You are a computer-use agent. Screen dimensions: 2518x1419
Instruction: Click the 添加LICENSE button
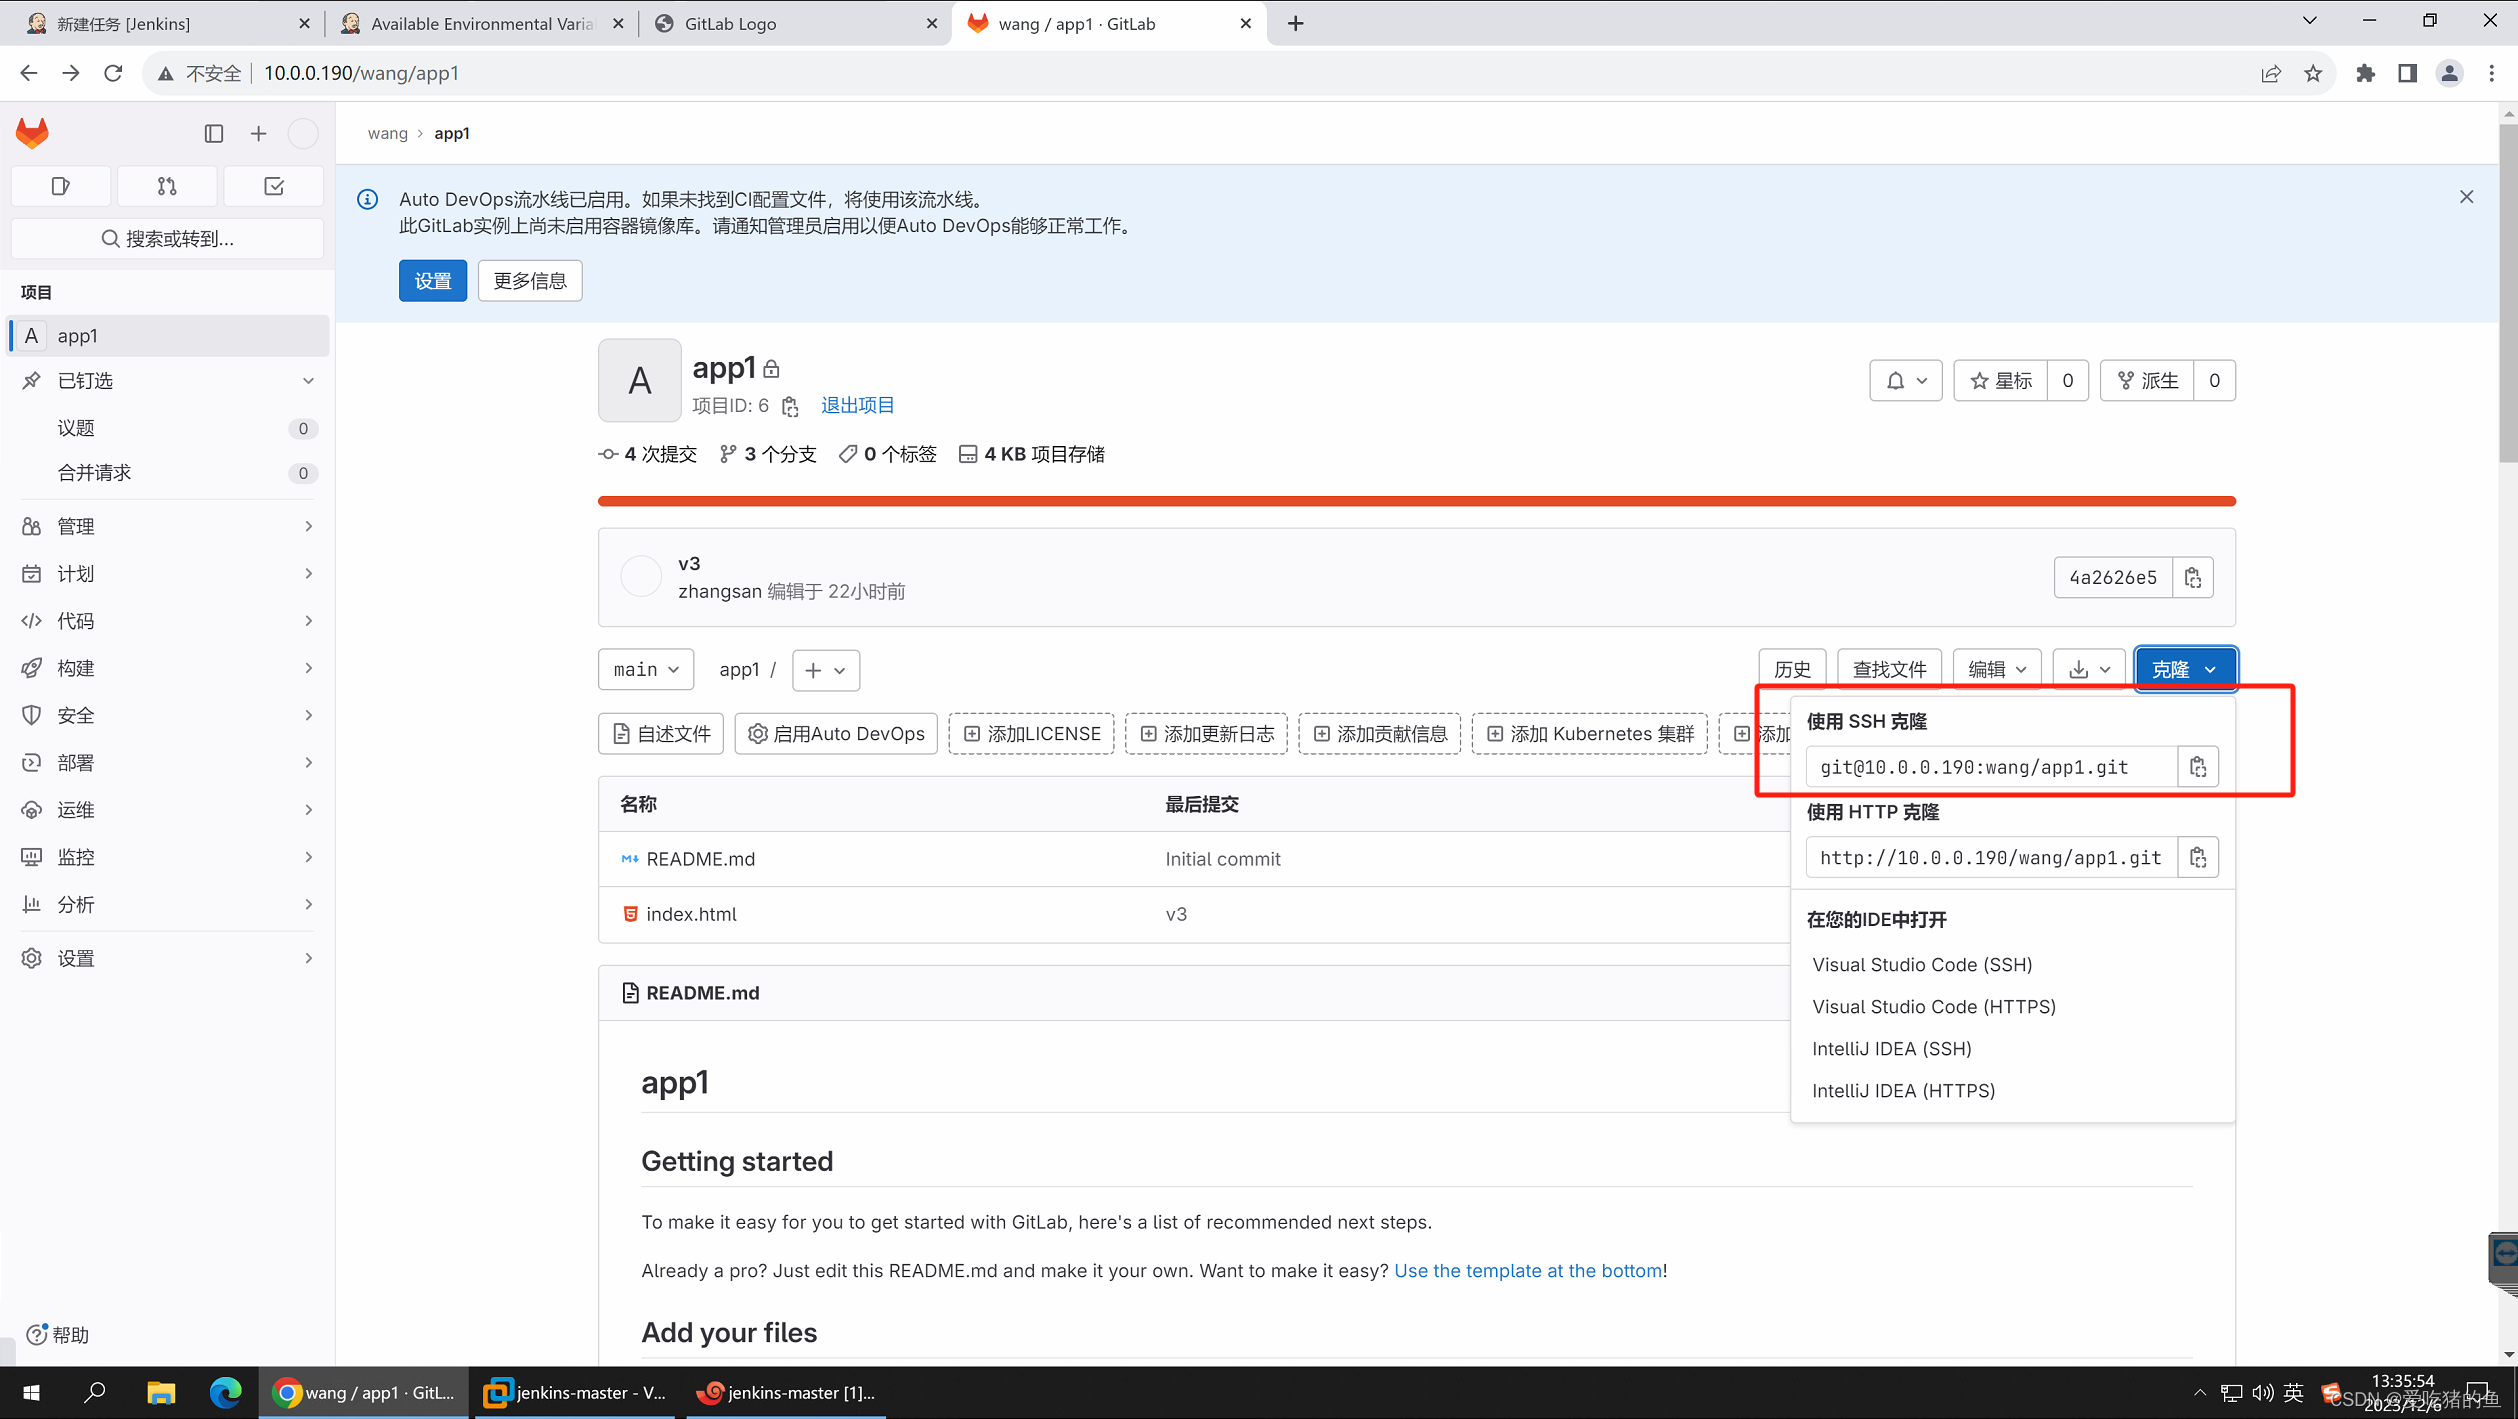(1031, 734)
